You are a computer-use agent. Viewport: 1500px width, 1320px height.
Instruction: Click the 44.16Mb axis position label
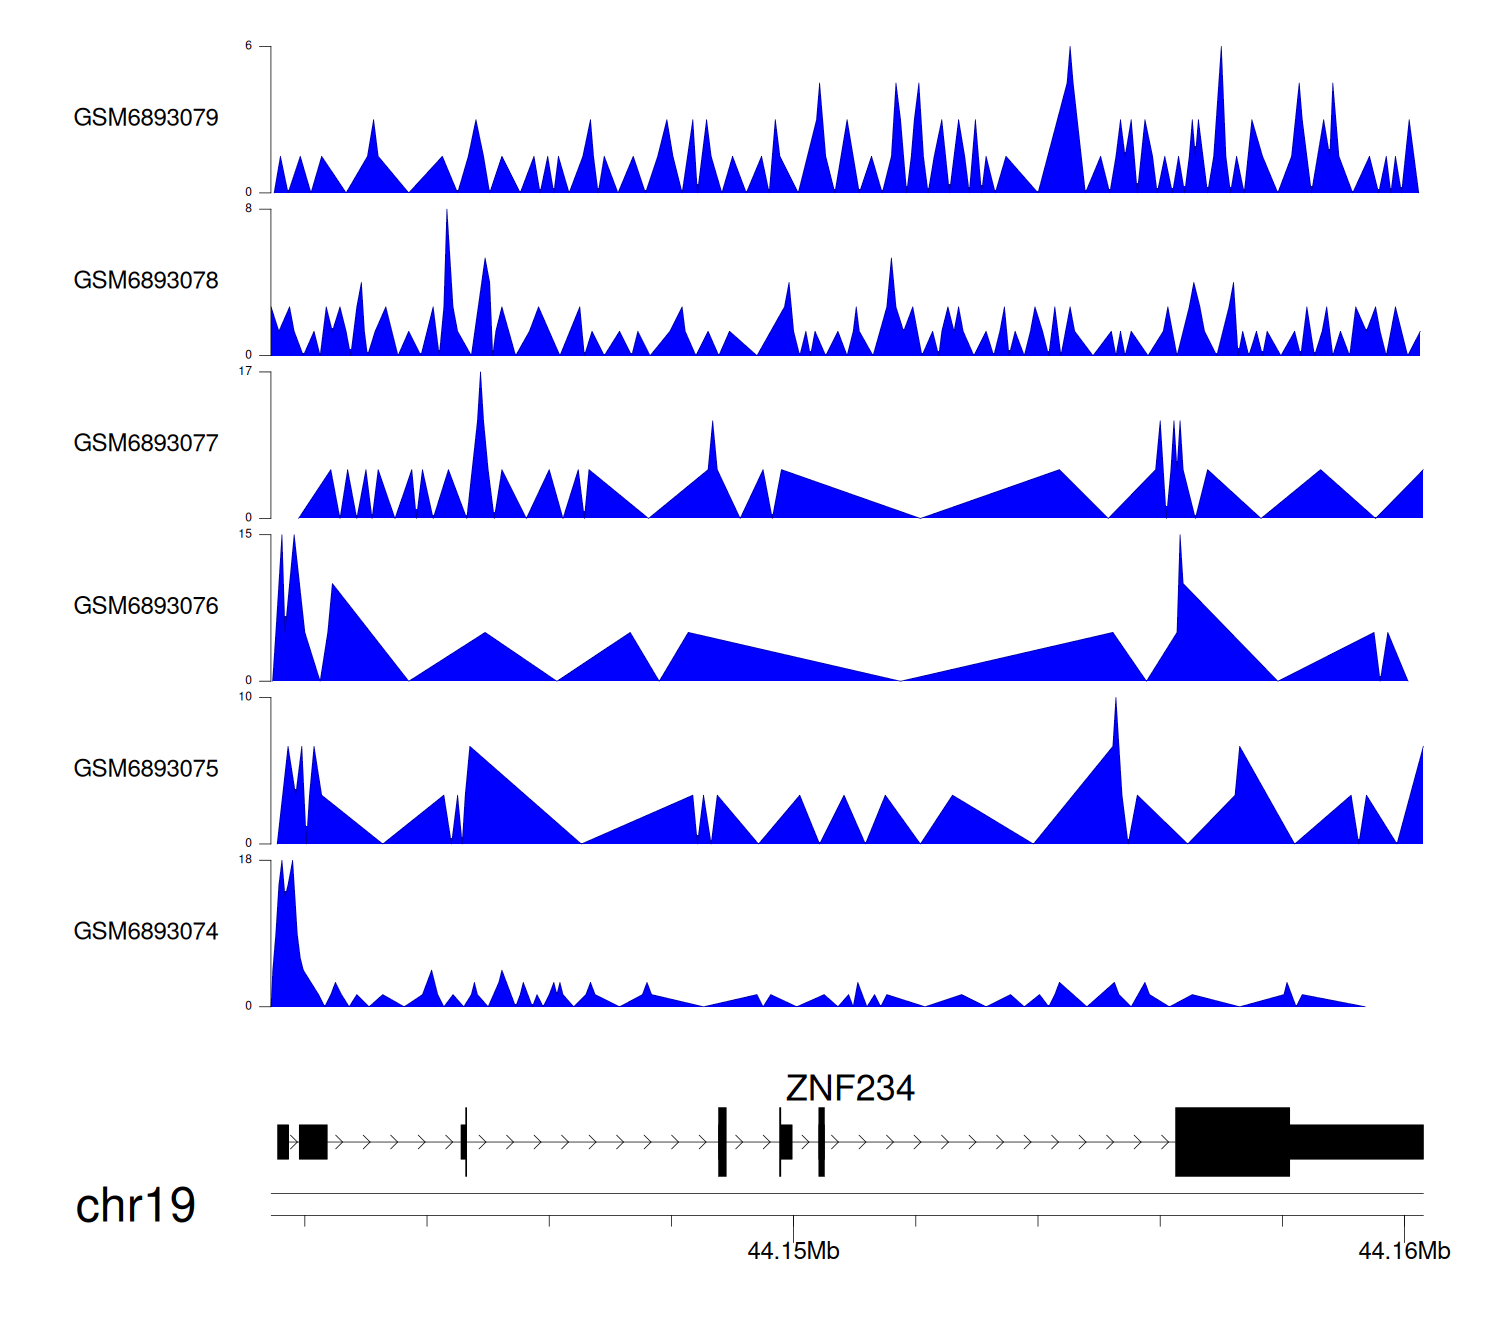point(1404,1251)
